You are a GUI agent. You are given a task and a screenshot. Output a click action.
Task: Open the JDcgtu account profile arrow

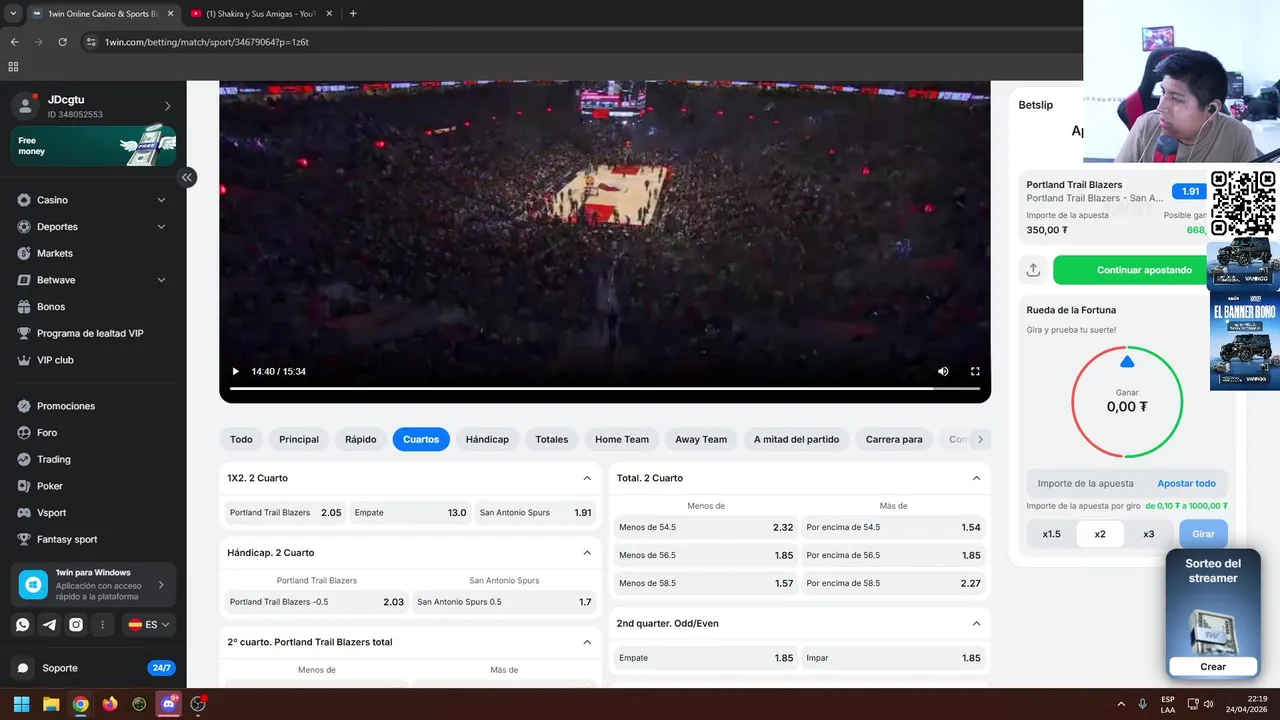pos(167,106)
